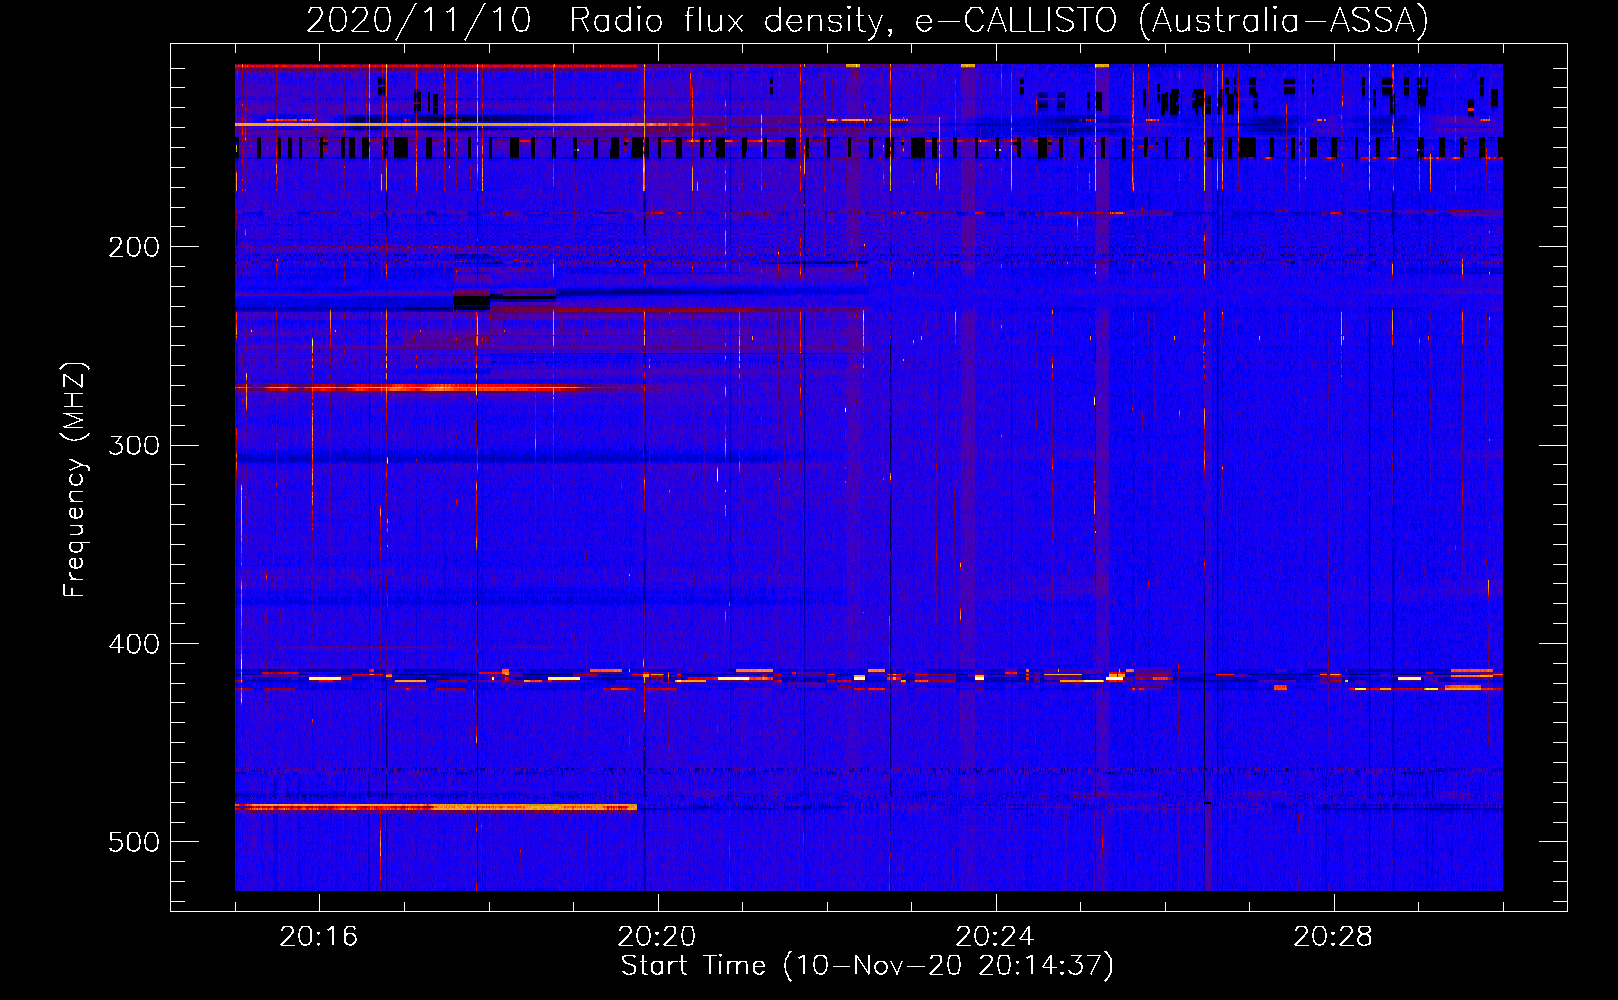Screen dimensions: 1618x1000
Task: Click the 20:28 time tick label
Action: click(x=1333, y=937)
